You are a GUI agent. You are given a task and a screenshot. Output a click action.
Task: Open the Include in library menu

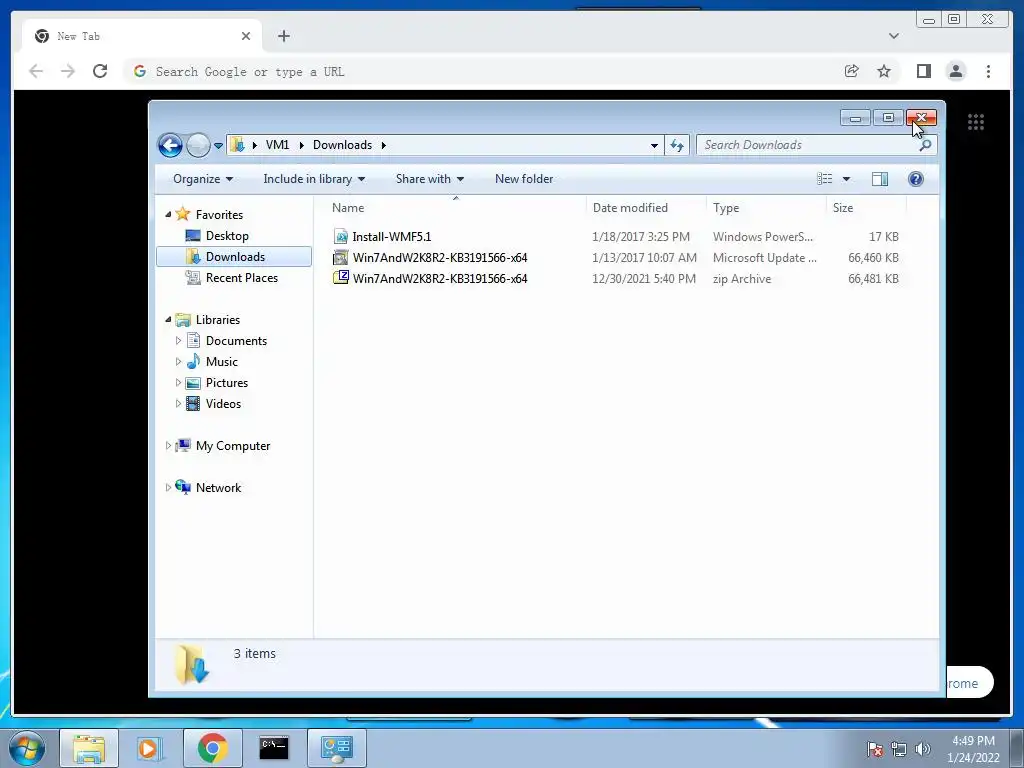pyautogui.click(x=314, y=179)
